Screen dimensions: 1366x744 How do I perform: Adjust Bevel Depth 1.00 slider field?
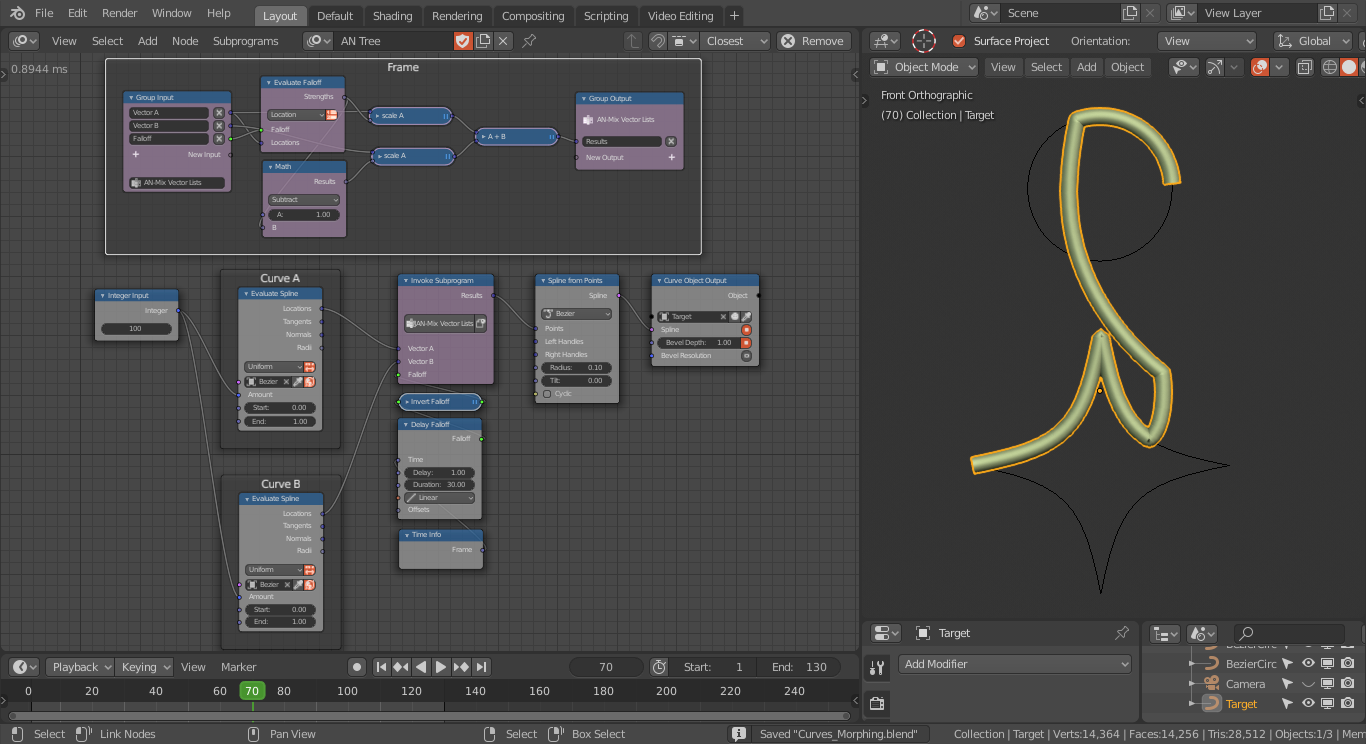click(x=697, y=343)
